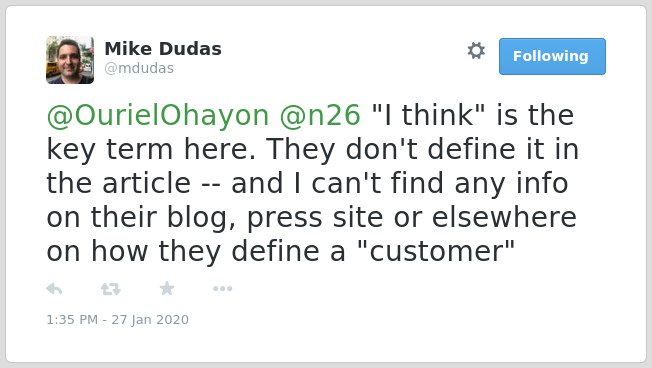The height and width of the screenshot is (368, 652).
Task: Open the 1:35 PM timestamp permalink
Action: pyautogui.click(x=72, y=319)
